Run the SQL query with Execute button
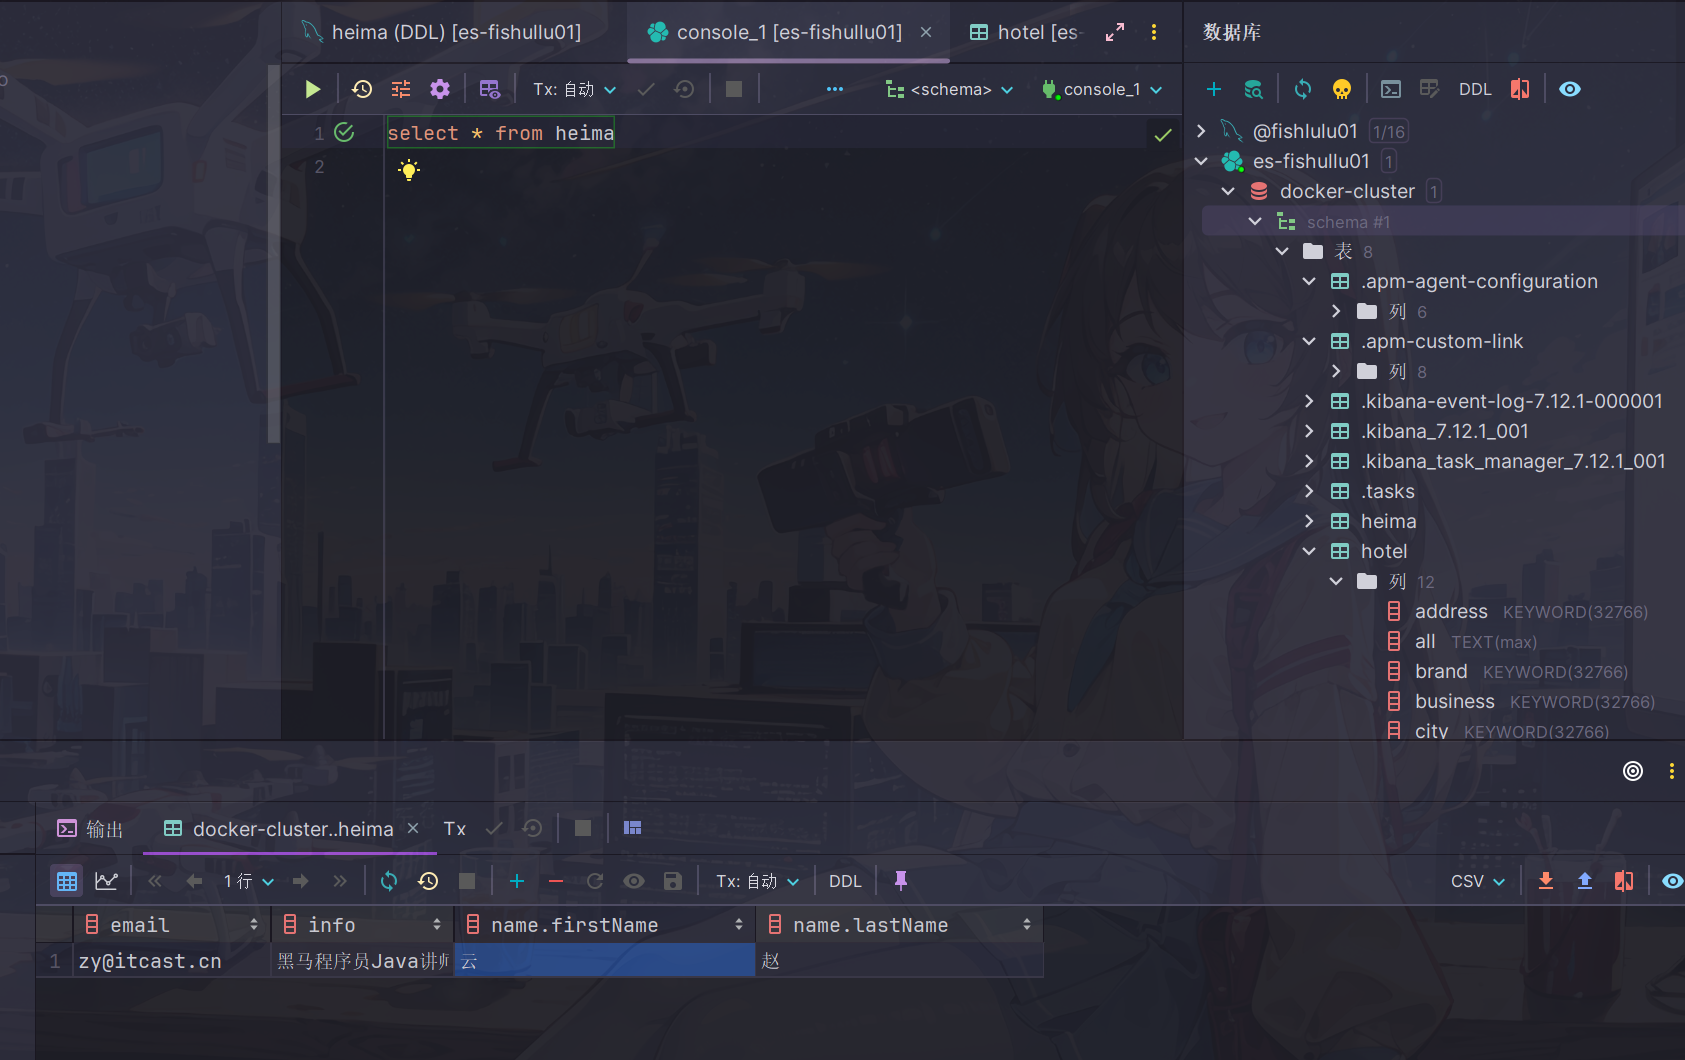 click(312, 89)
